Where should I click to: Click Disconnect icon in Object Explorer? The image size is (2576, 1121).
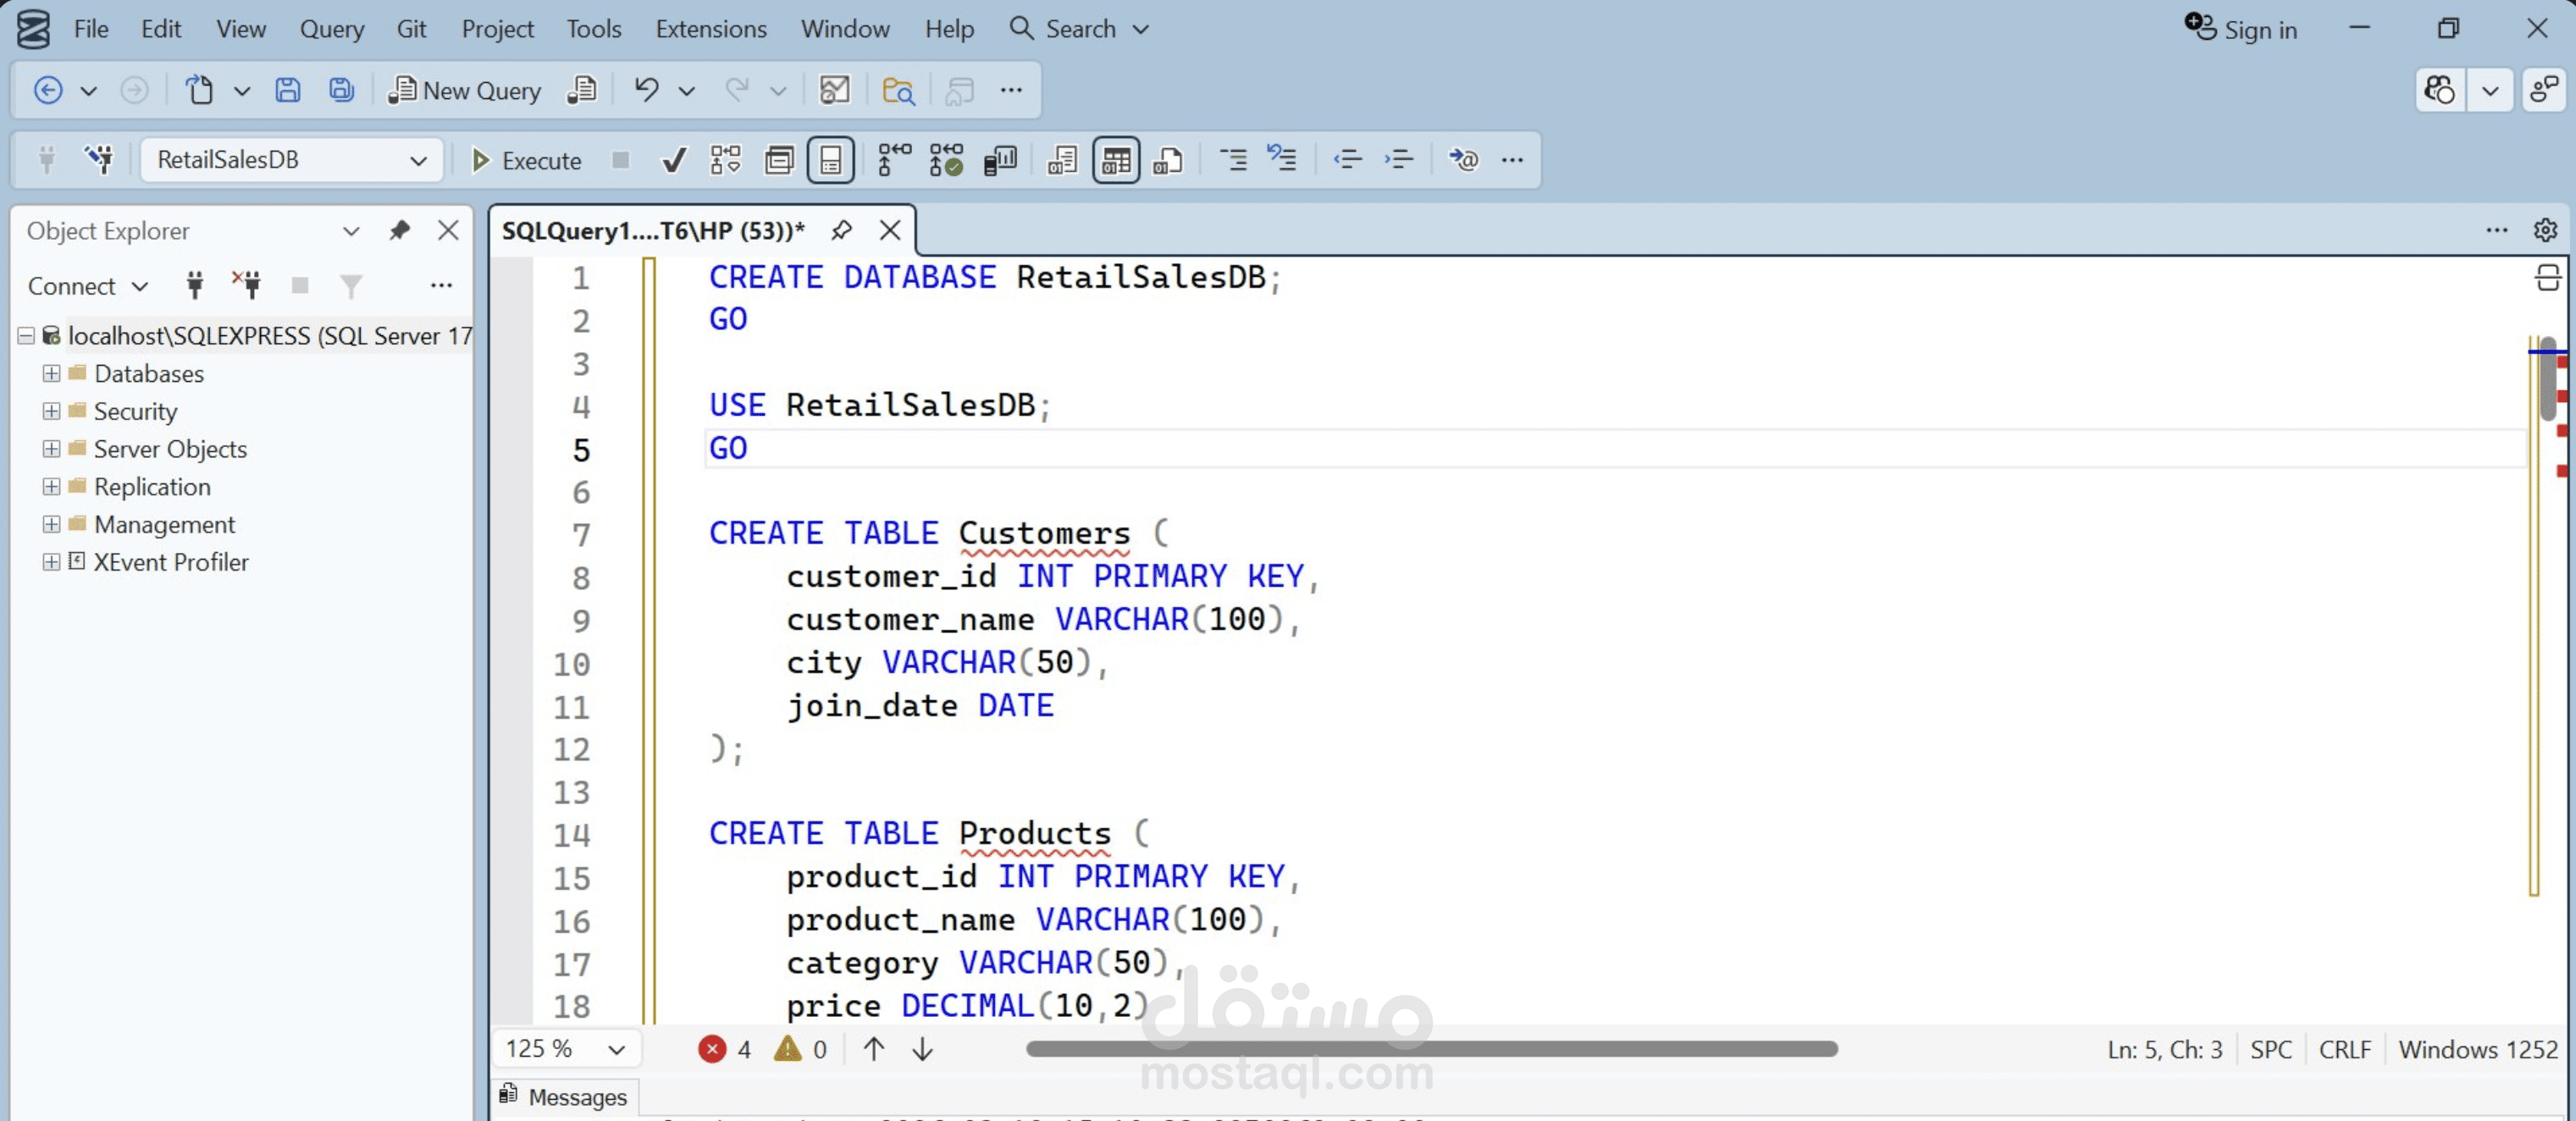click(247, 286)
